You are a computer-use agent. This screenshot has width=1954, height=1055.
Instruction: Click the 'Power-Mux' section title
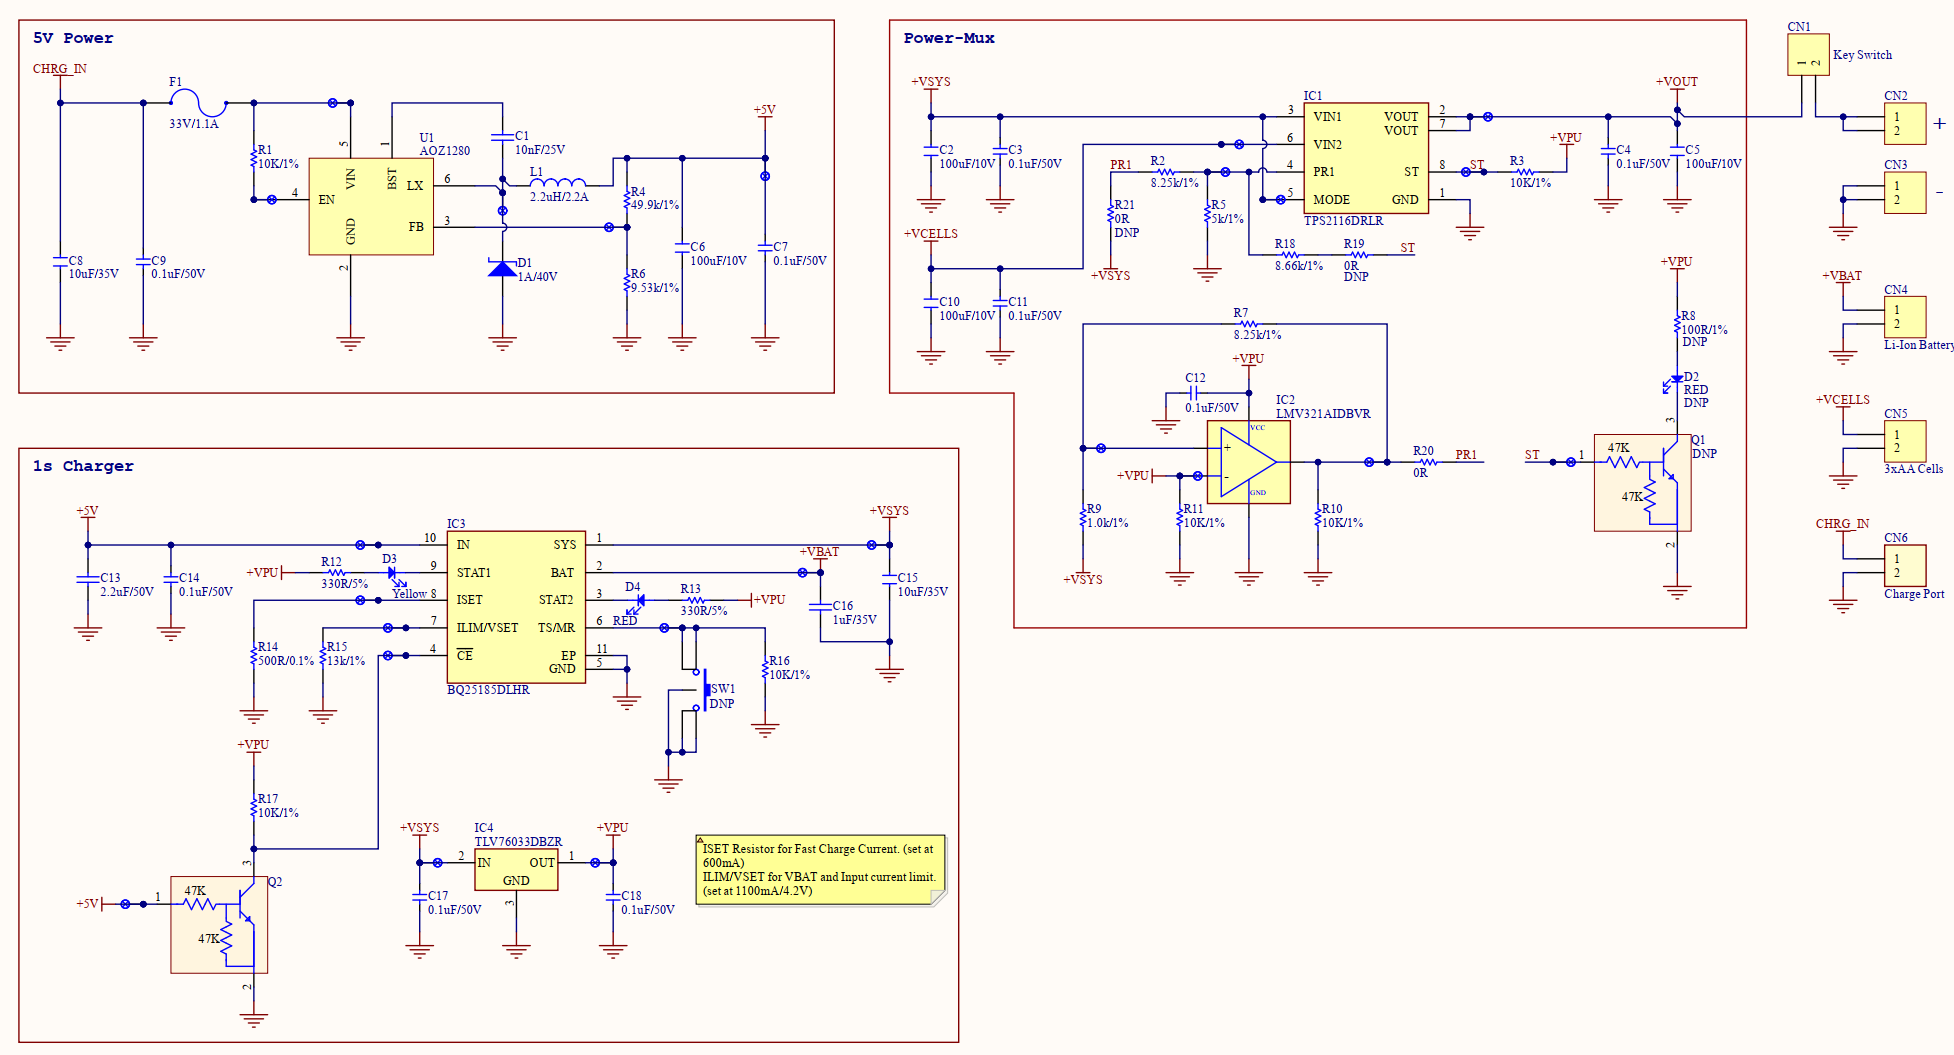coord(949,38)
